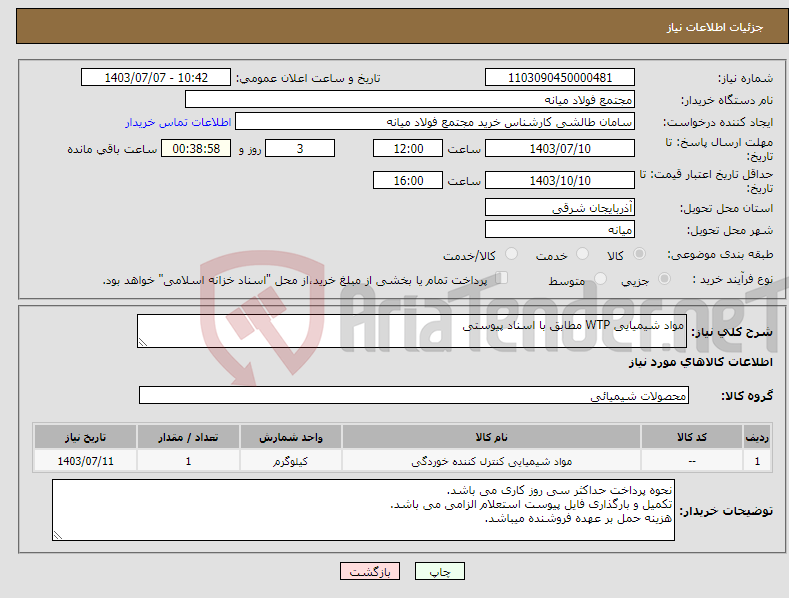789x598 pixels.
Task: Select the جزیی purchase type radio
Action: 664,278
